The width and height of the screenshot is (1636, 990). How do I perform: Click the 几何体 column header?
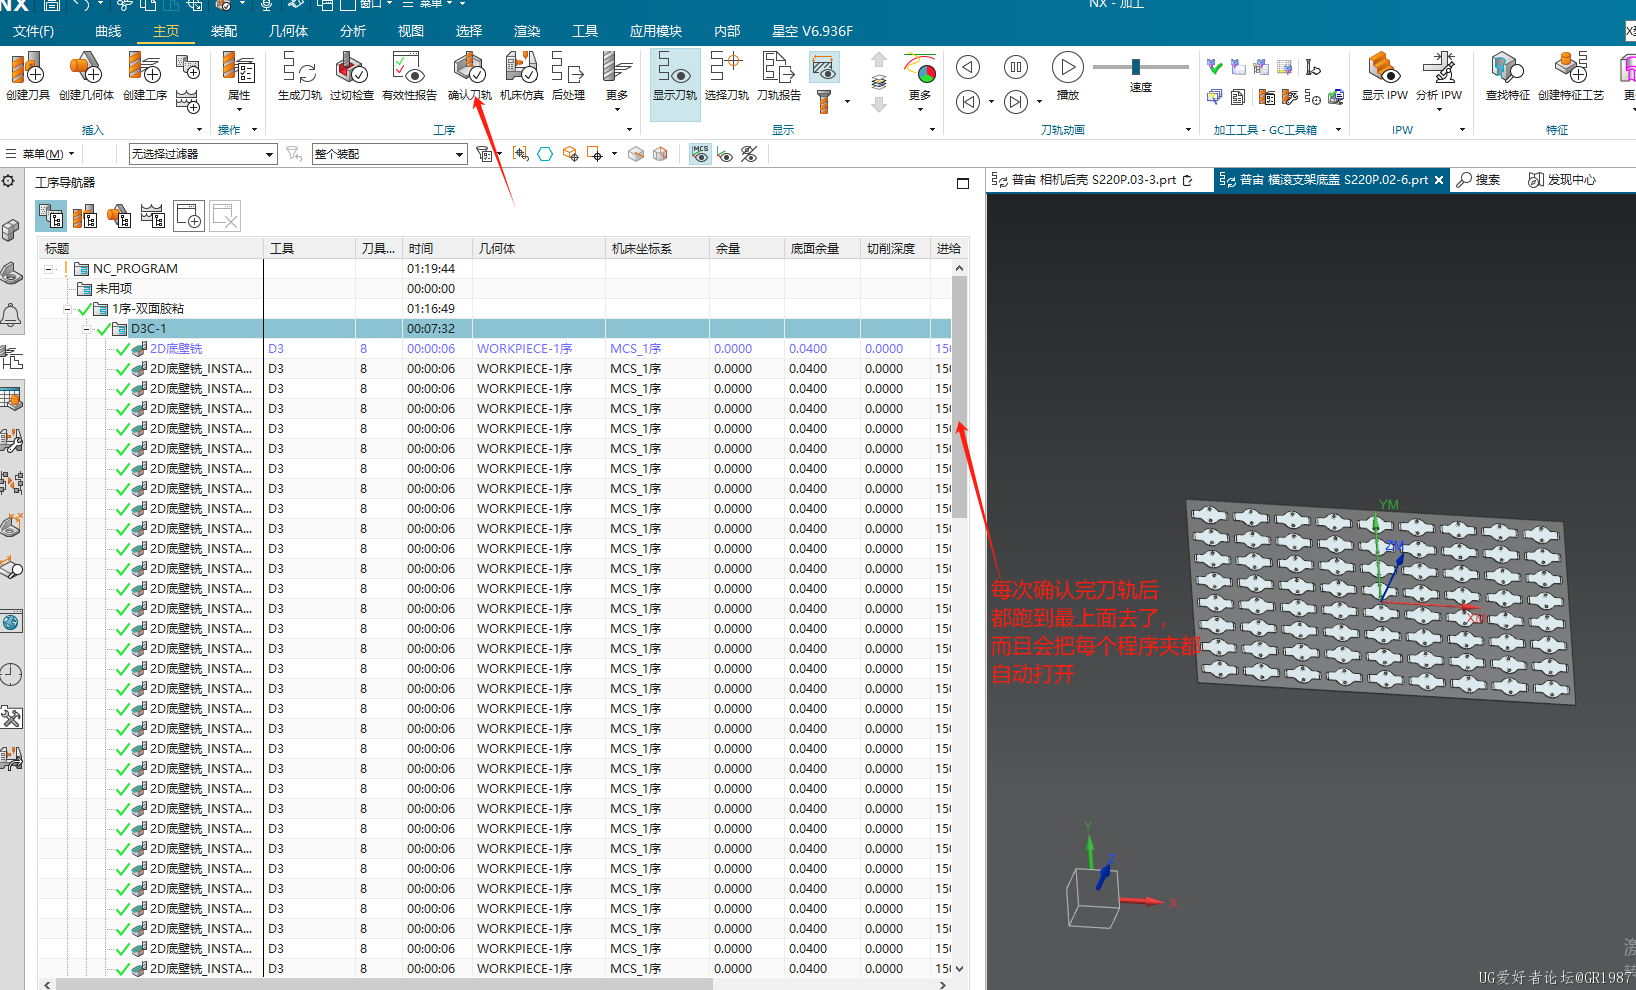click(x=539, y=248)
